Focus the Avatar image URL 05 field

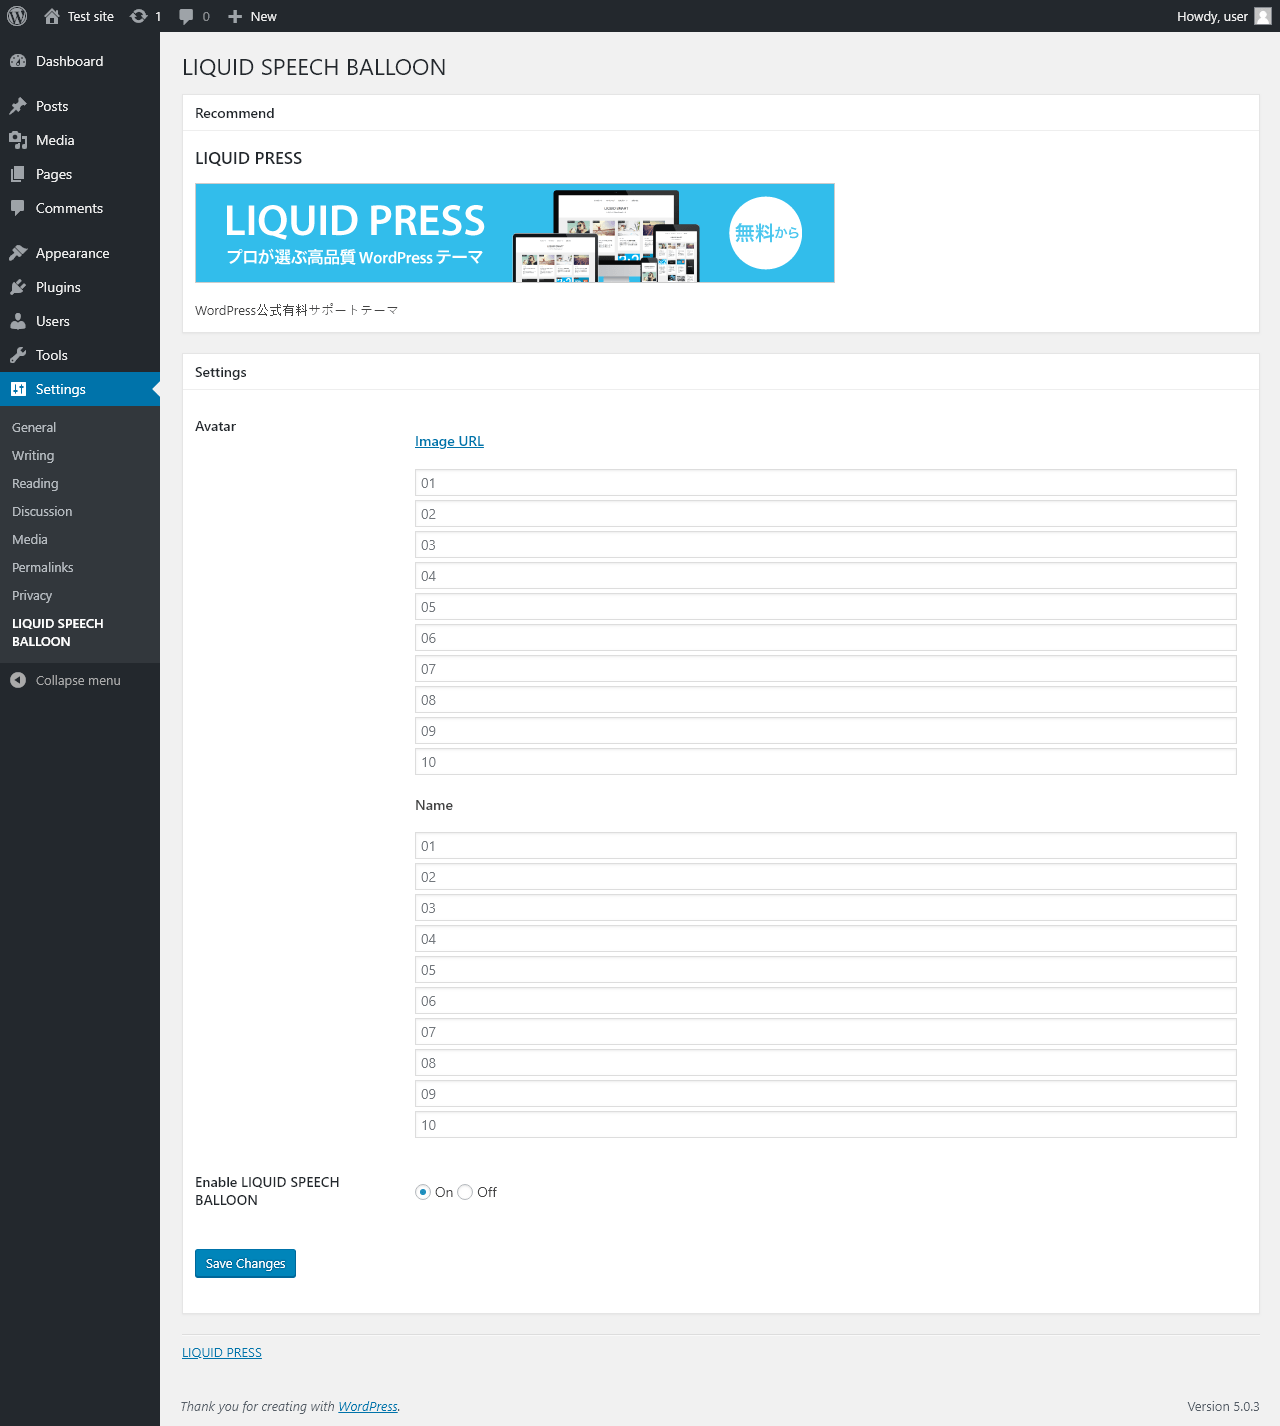826,607
